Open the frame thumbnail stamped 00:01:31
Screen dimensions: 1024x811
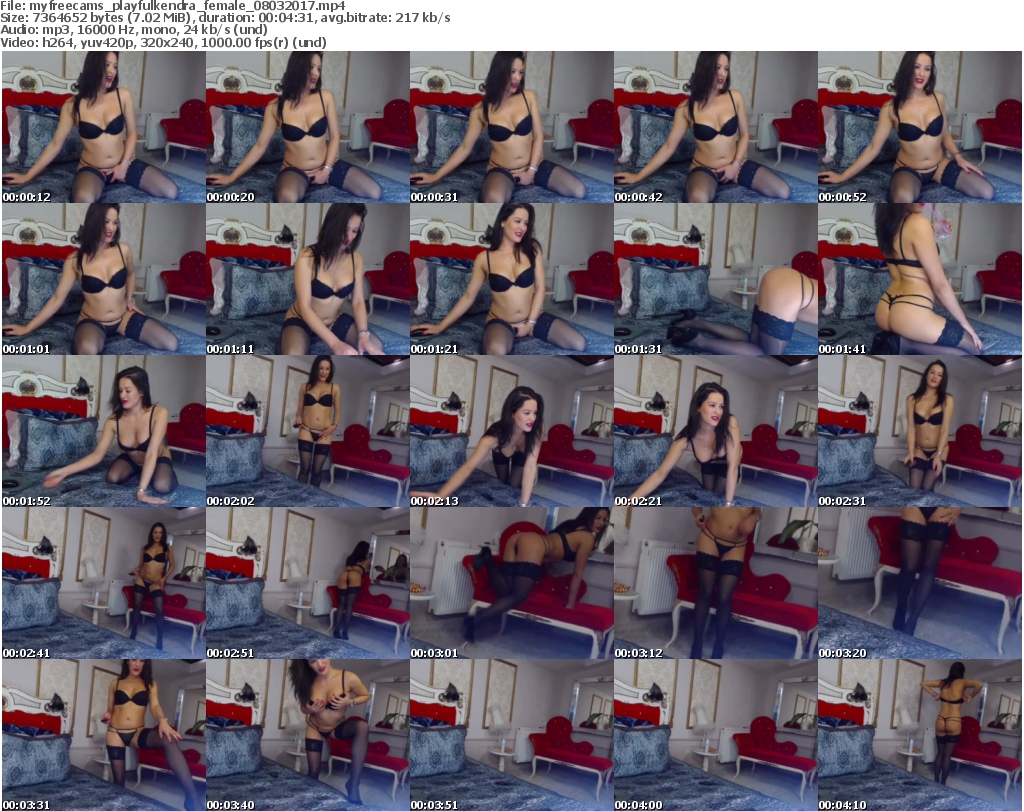pos(716,279)
